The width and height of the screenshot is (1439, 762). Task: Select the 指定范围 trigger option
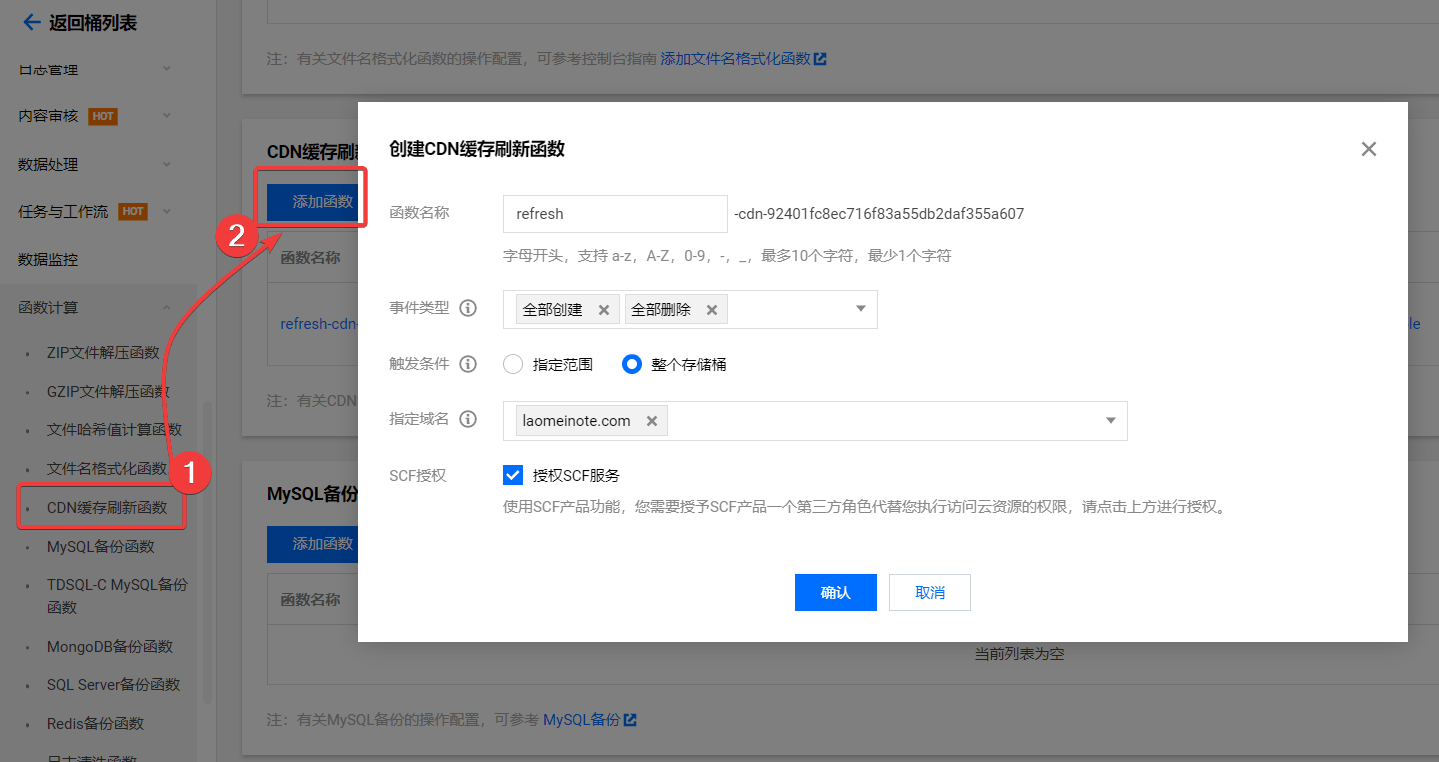pos(512,364)
